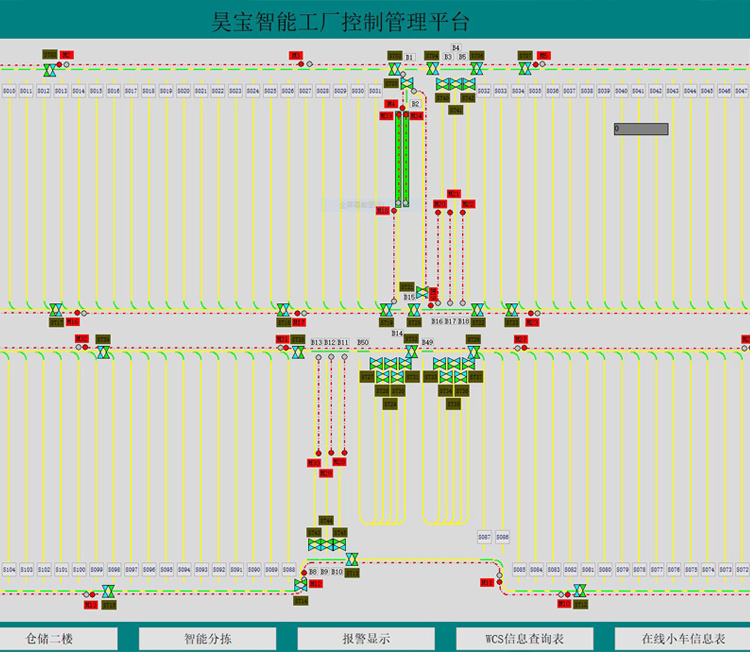
Task: Click the buffer point label B60
Action: [x=363, y=343]
